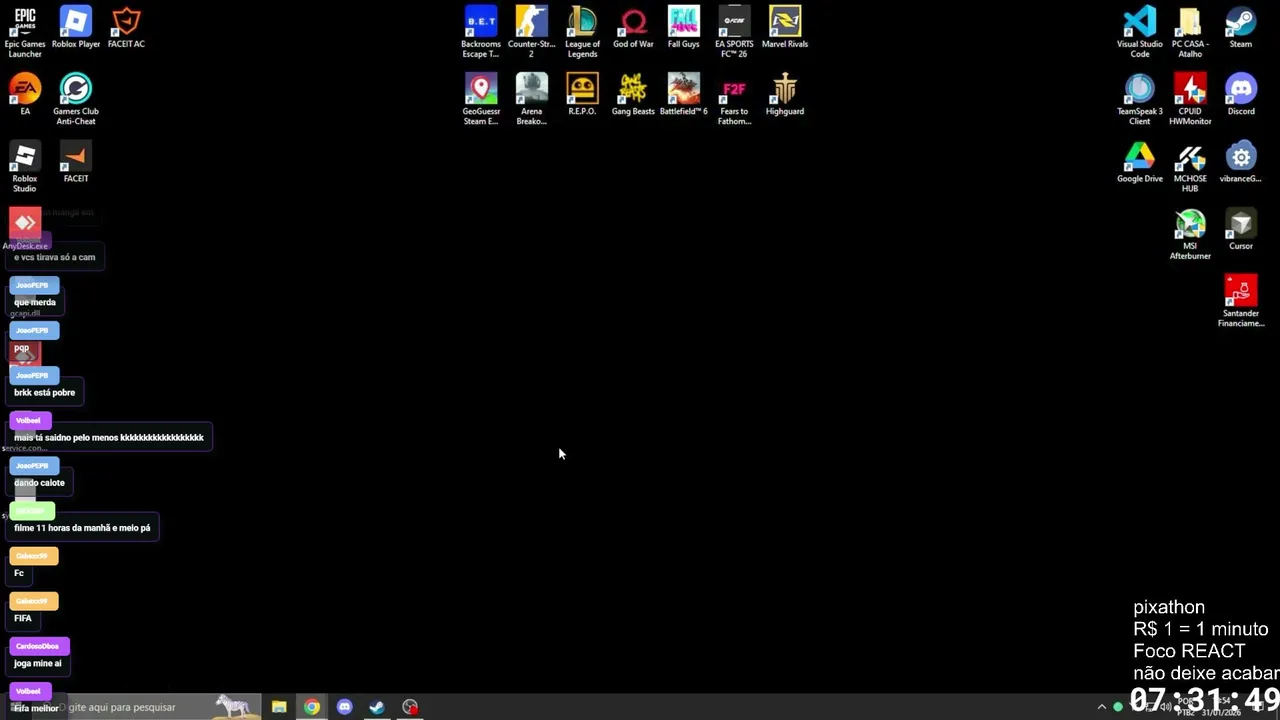Screen dimensions: 1280x720
Task: Open Visual Studio Code shortcut
Action: tap(1140, 31)
